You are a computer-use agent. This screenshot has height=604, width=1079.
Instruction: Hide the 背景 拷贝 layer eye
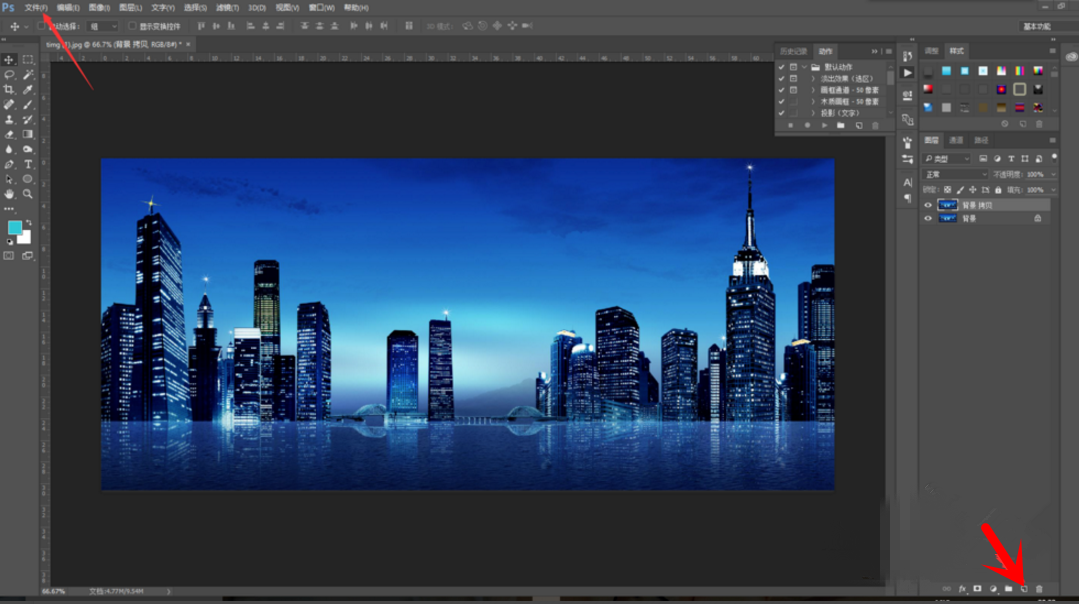(928, 205)
